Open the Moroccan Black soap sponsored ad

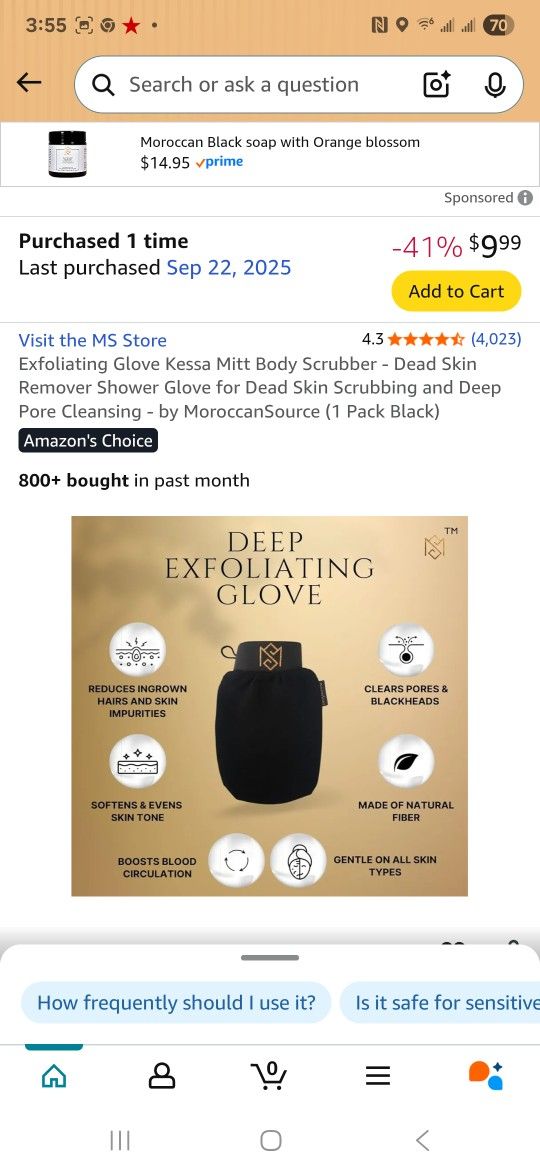pos(270,154)
